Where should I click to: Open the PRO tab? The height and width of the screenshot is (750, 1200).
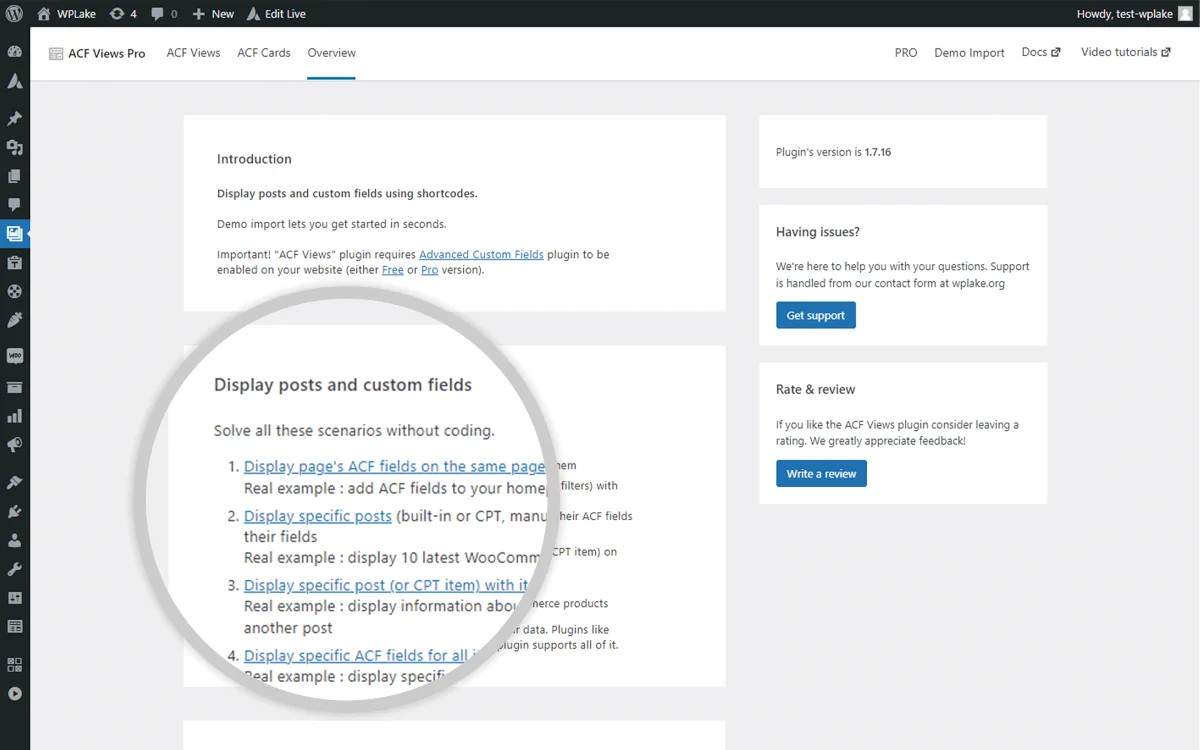pyautogui.click(x=906, y=53)
